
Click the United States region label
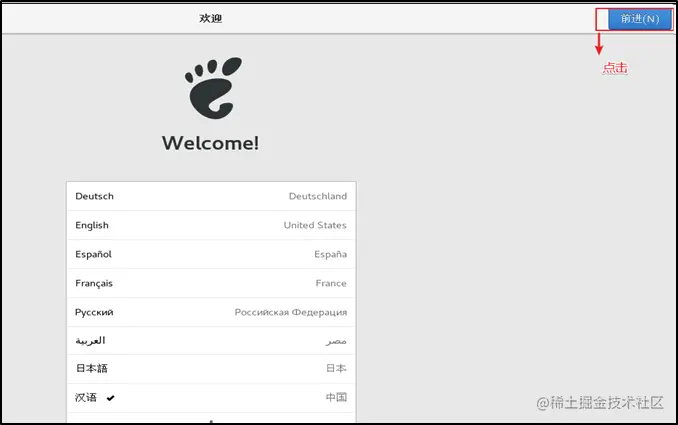tap(315, 225)
